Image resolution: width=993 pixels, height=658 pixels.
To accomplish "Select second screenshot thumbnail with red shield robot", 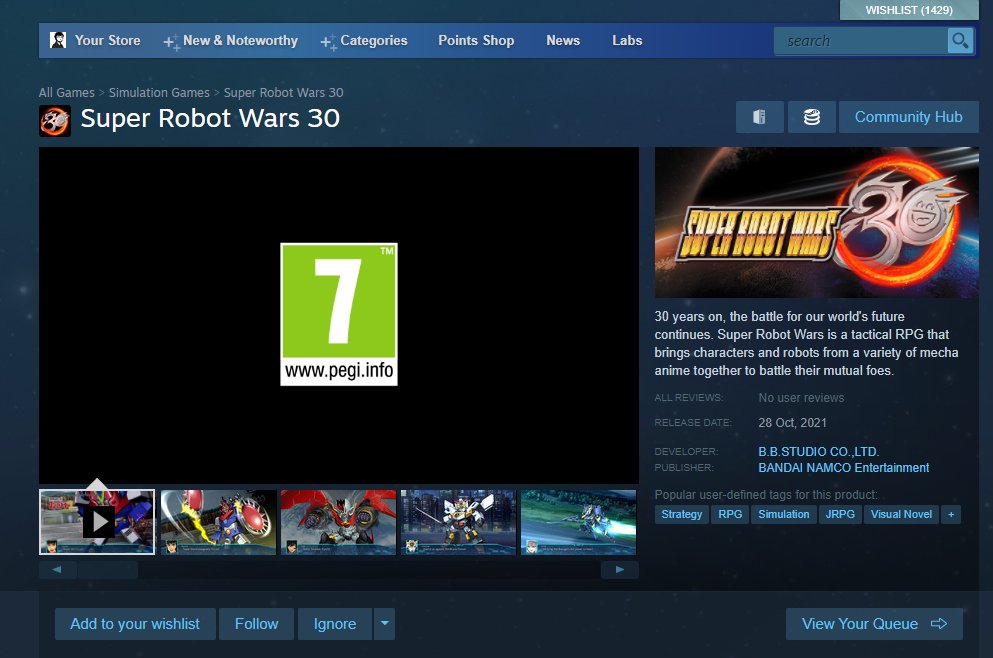I will point(218,522).
